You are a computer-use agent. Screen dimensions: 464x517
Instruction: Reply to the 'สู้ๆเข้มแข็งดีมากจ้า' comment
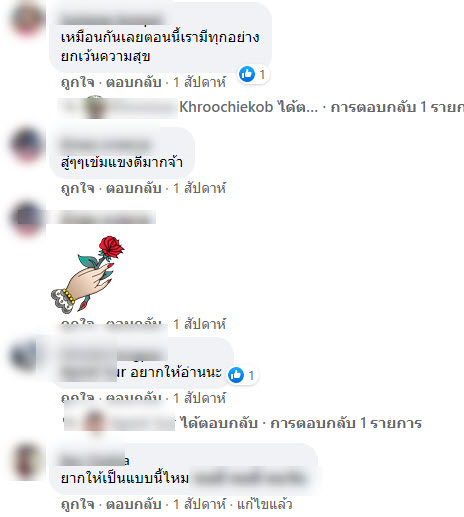pos(134,188)
